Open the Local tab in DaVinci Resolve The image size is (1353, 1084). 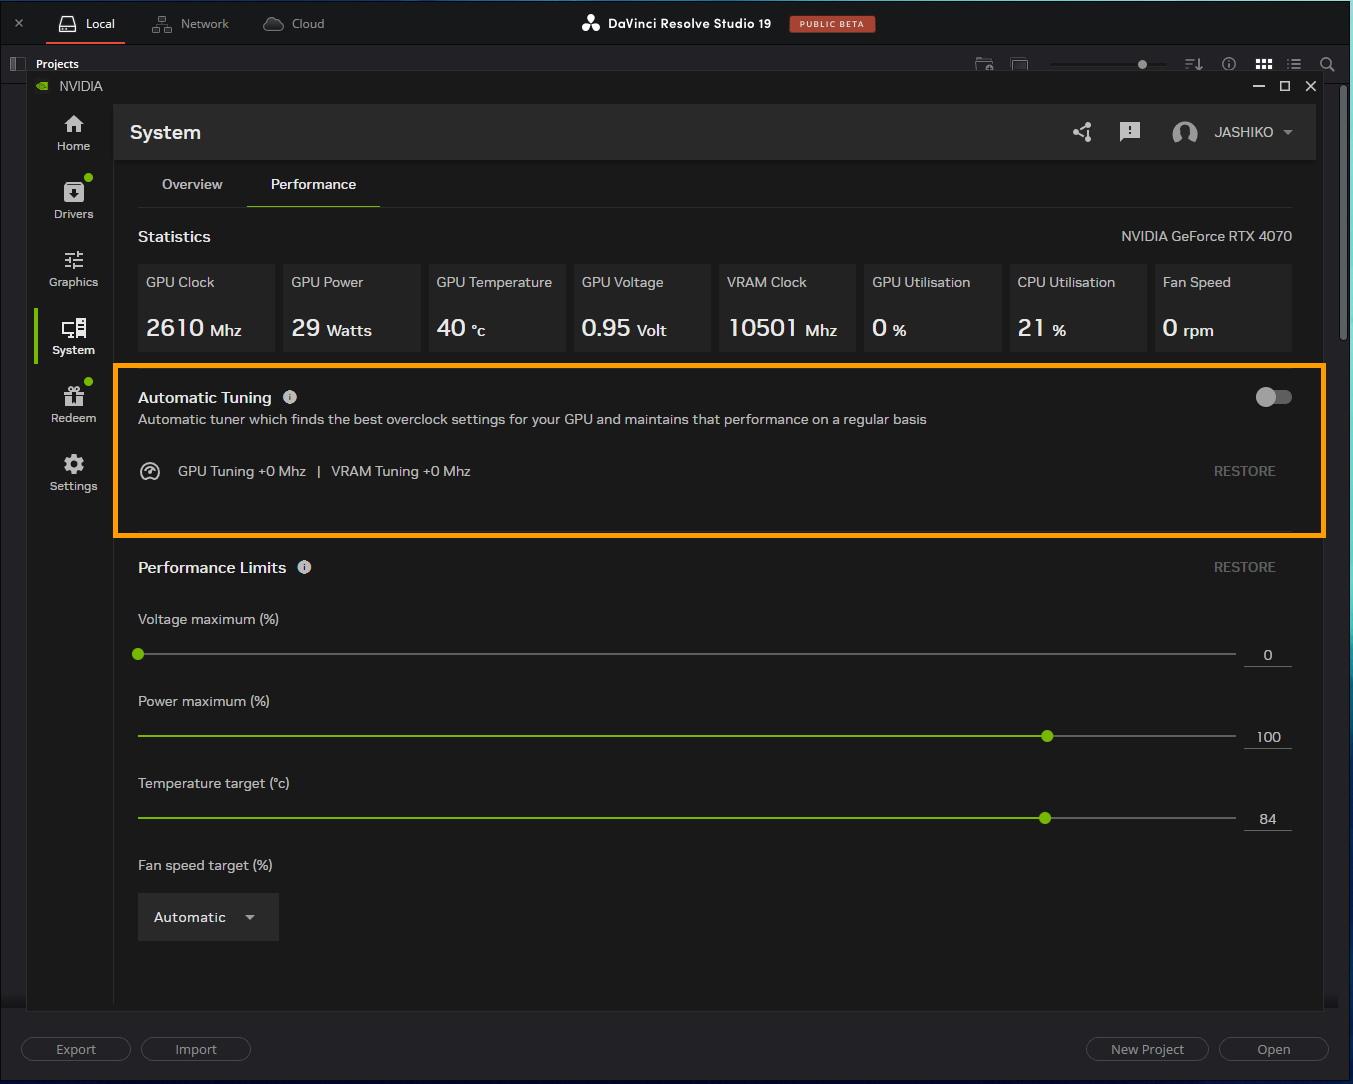(85, 23)
